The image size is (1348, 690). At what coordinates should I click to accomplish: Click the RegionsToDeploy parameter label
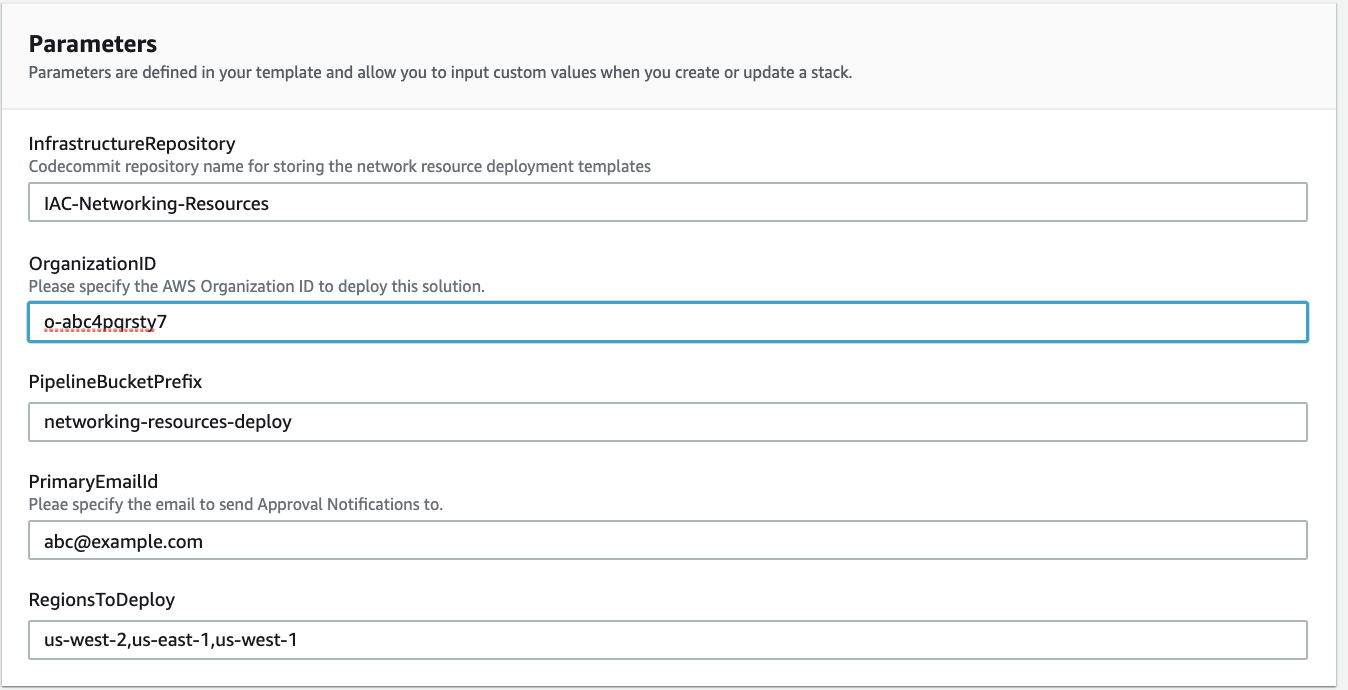[101, 599]
